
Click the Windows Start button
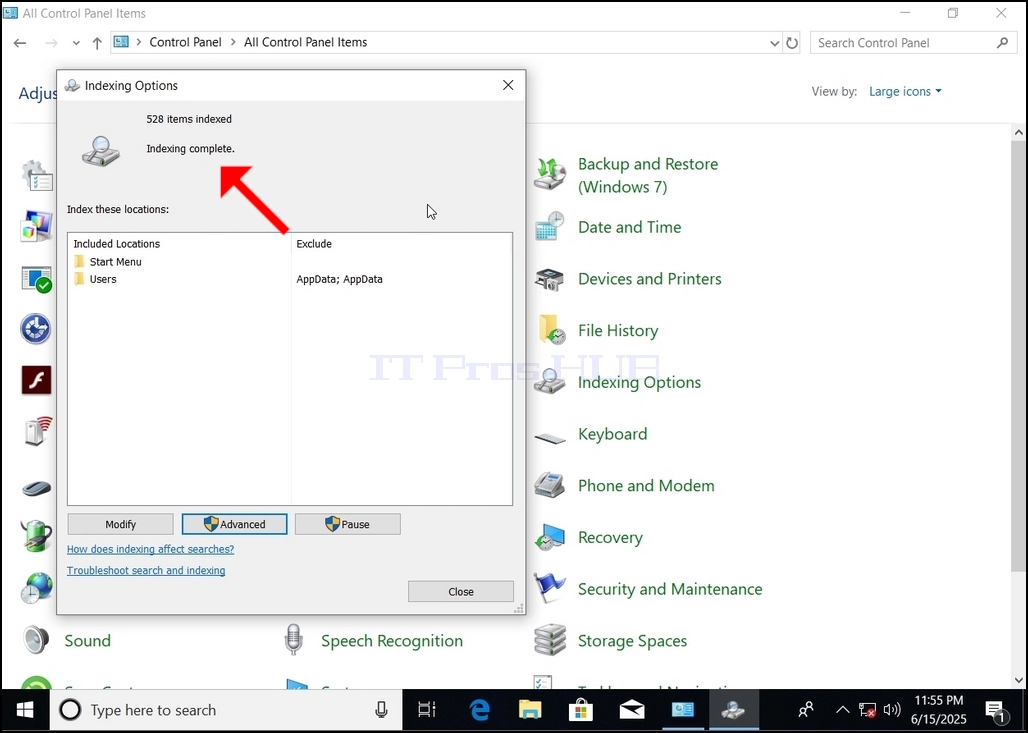[25, 710]
